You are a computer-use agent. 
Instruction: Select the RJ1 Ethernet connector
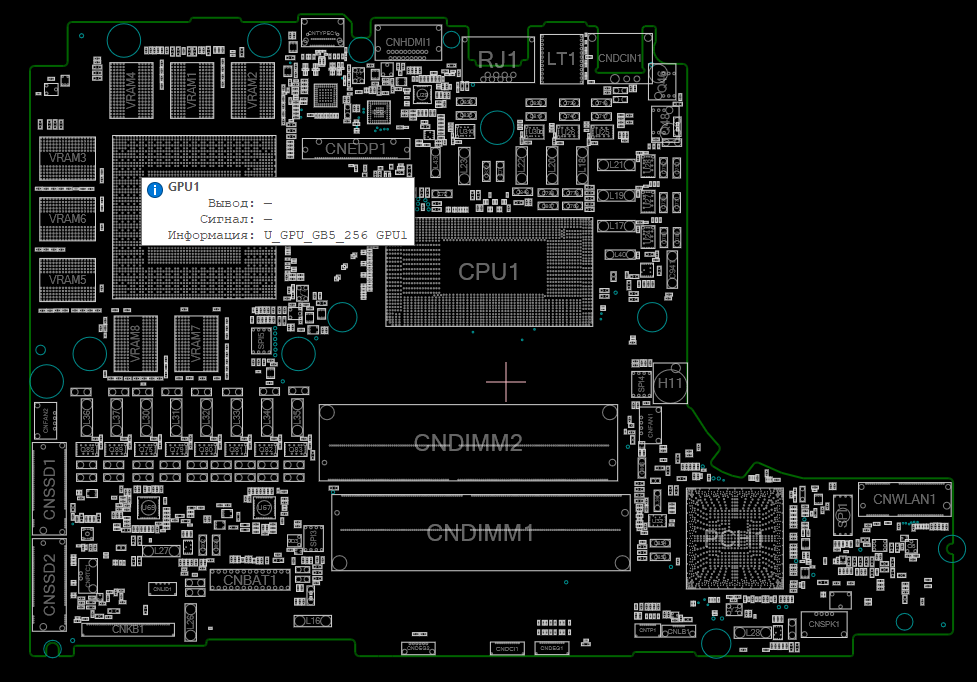point(498,58)
